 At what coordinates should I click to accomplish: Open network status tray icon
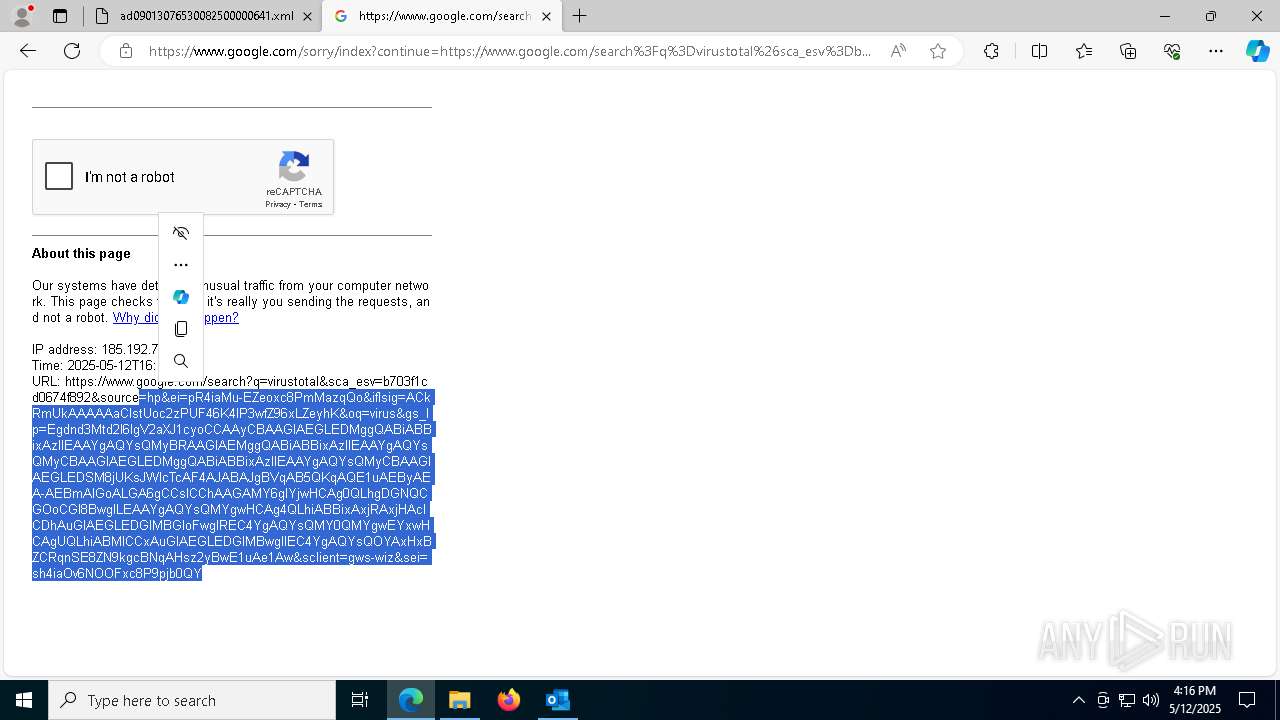[x=1127, y=700]
